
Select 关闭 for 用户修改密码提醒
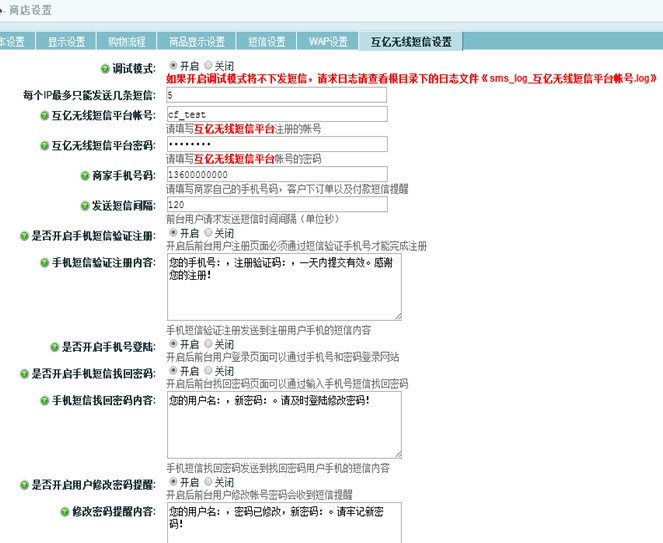208,481
